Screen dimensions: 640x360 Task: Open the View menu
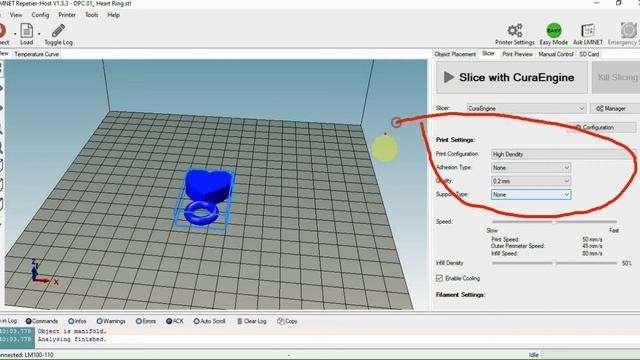coord(16,15)
